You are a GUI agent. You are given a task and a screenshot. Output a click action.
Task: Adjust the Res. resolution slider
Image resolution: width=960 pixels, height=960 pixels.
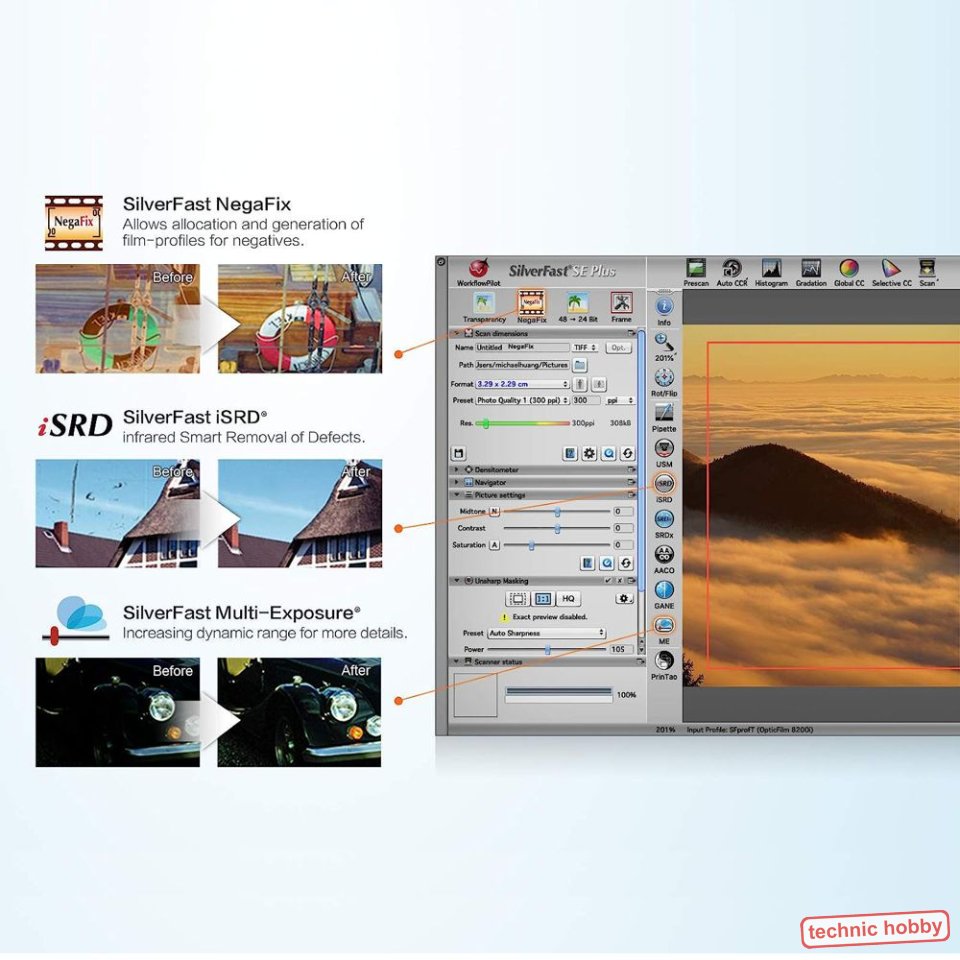(x=486, y=424)
